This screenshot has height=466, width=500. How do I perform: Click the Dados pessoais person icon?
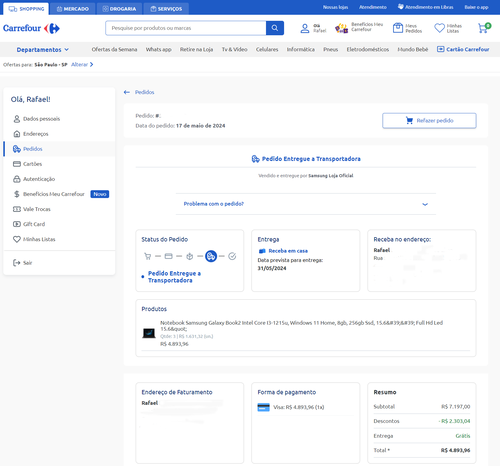(x=17, y=119)
